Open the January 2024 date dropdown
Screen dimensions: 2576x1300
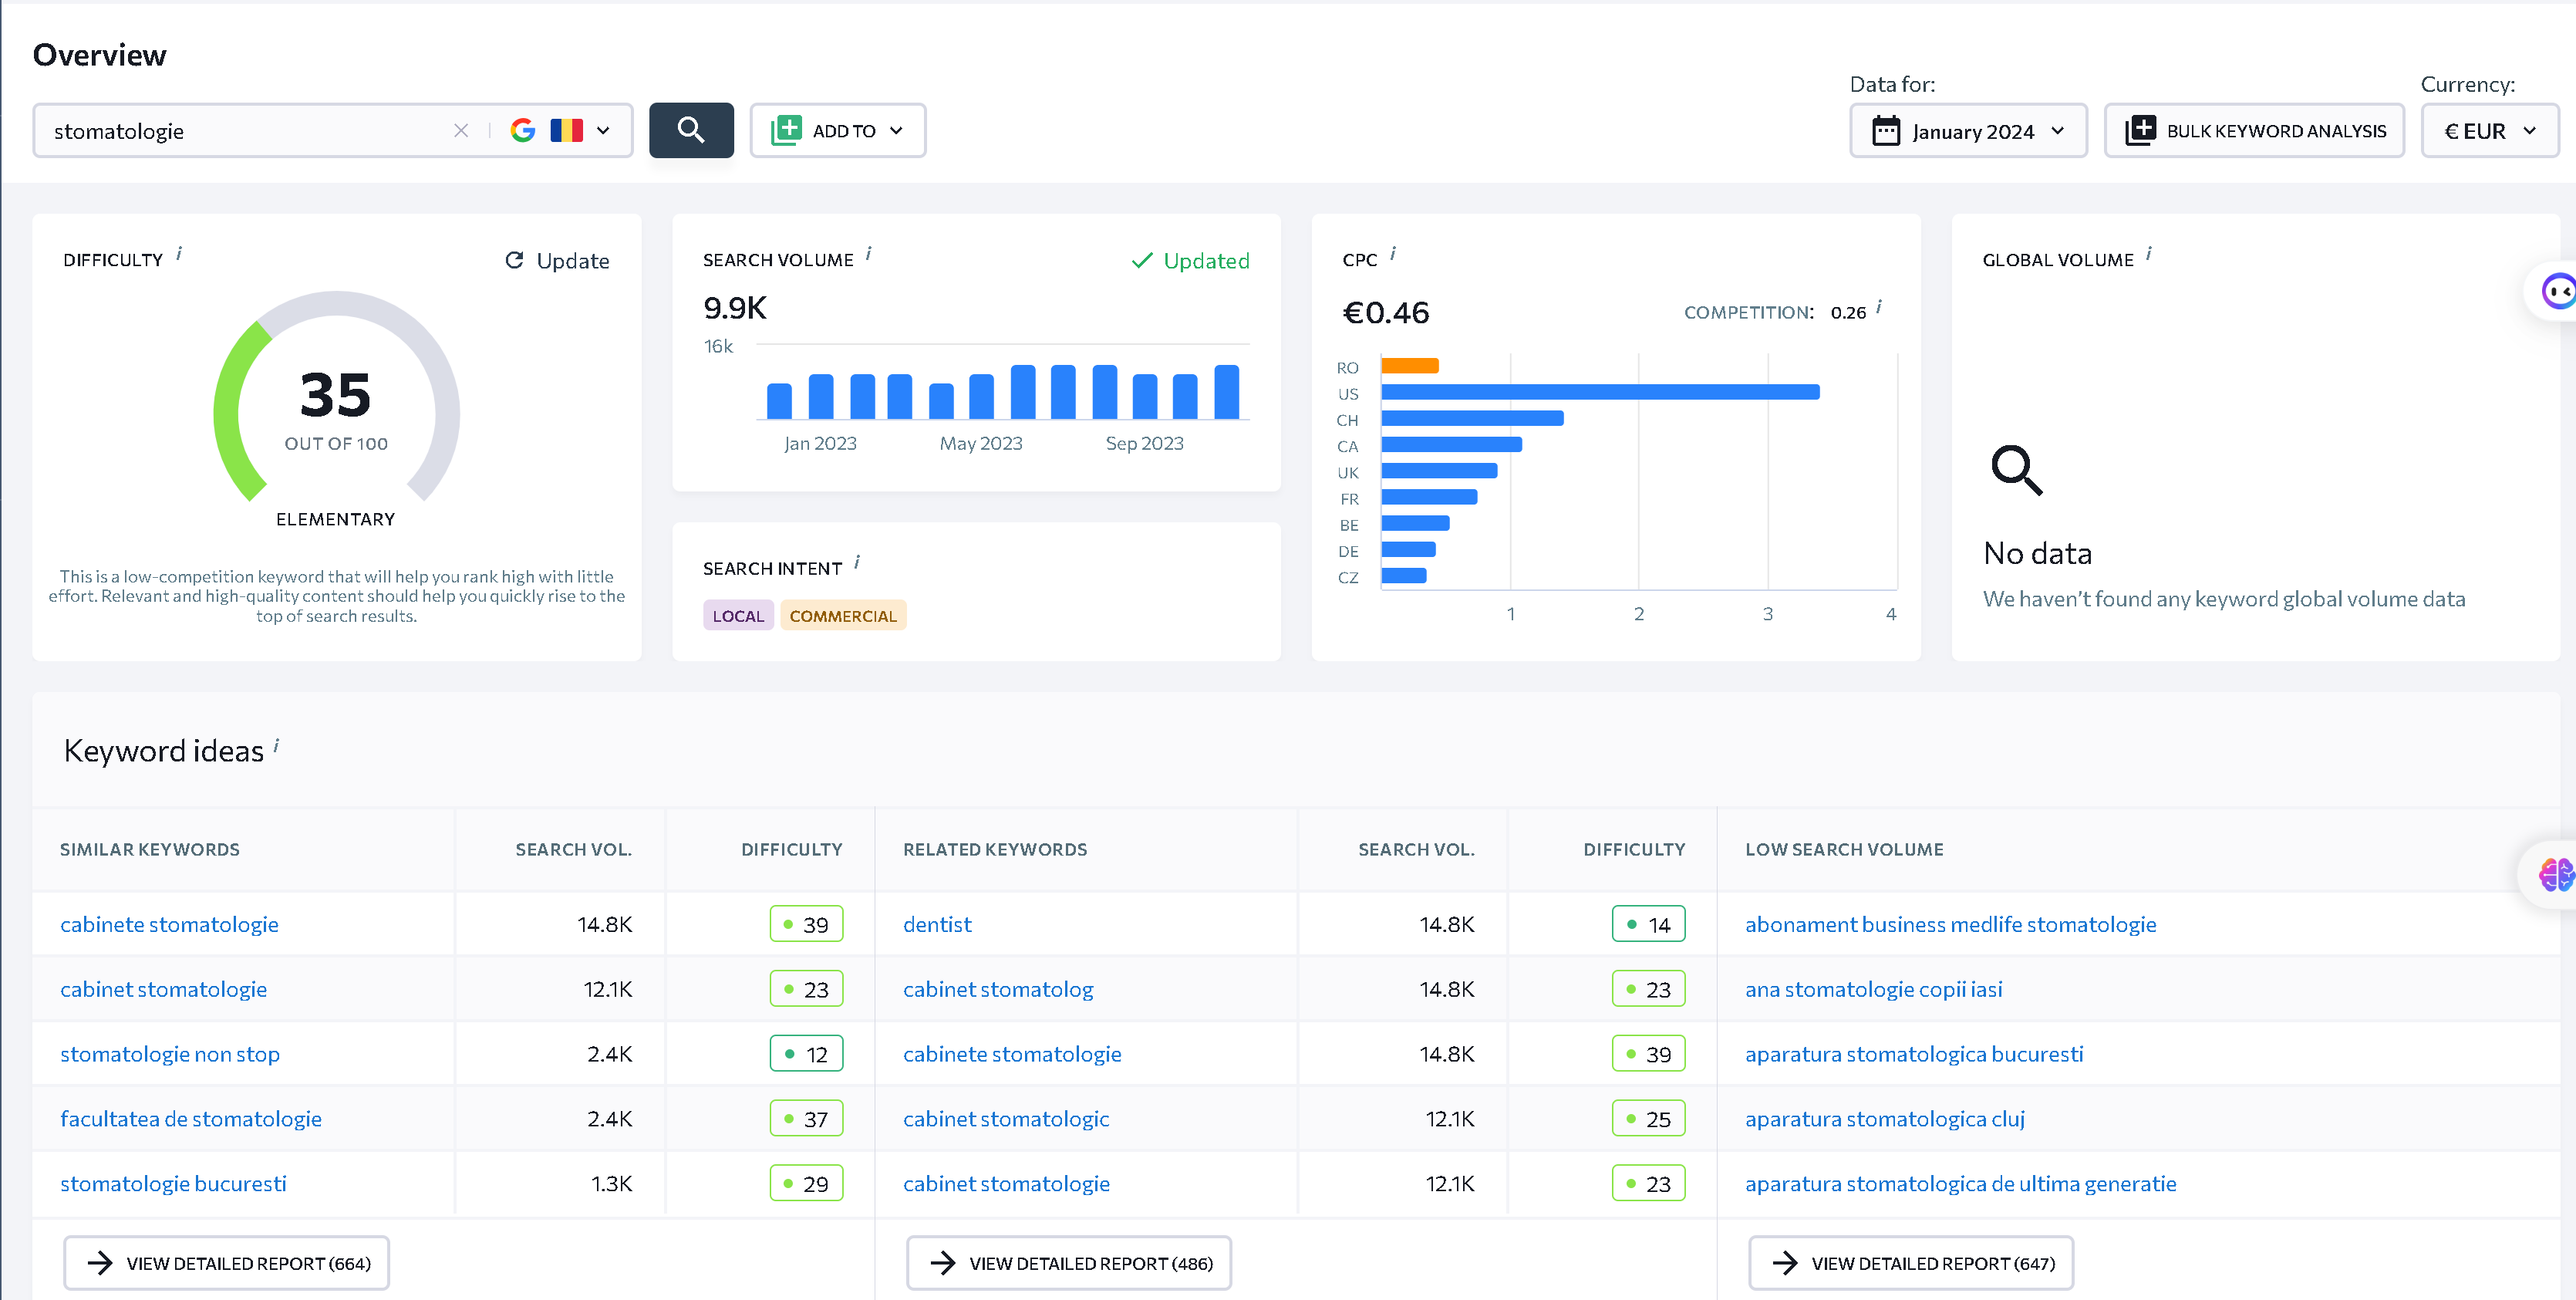[x=1968, y=131]
